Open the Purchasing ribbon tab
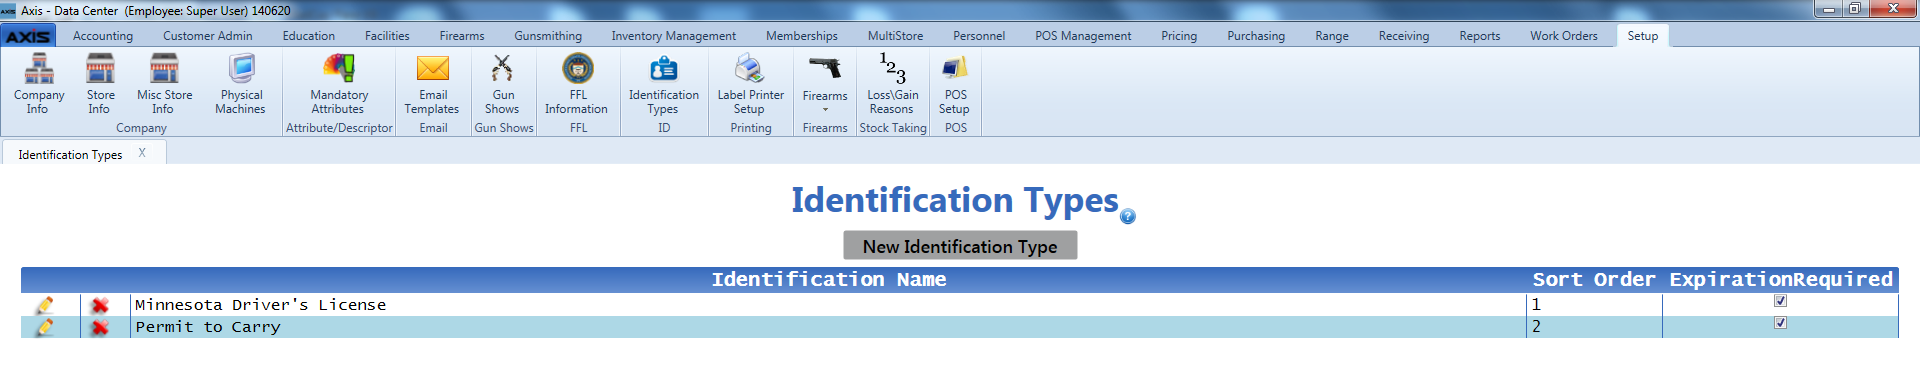This screenshot has height=365, width=1920. point(1256,36)
